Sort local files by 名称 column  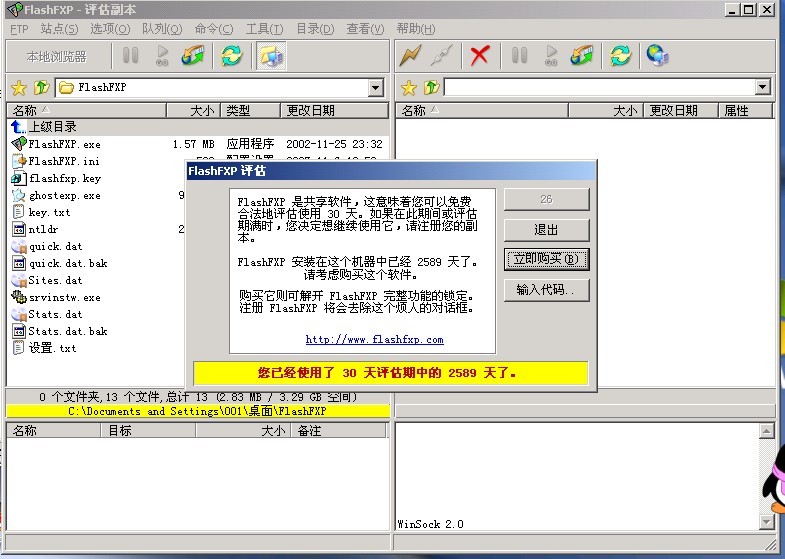(86, 111)
